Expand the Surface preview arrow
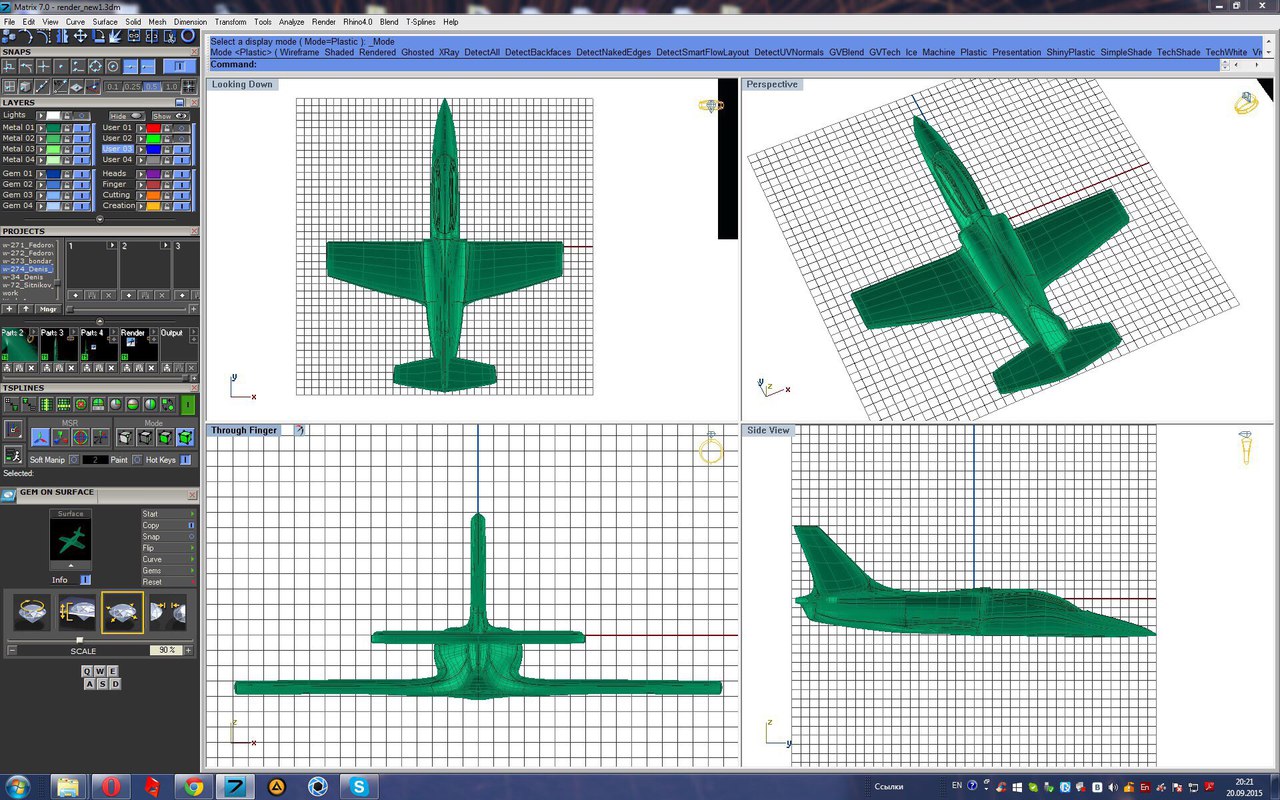 click(x=70, y=566)
